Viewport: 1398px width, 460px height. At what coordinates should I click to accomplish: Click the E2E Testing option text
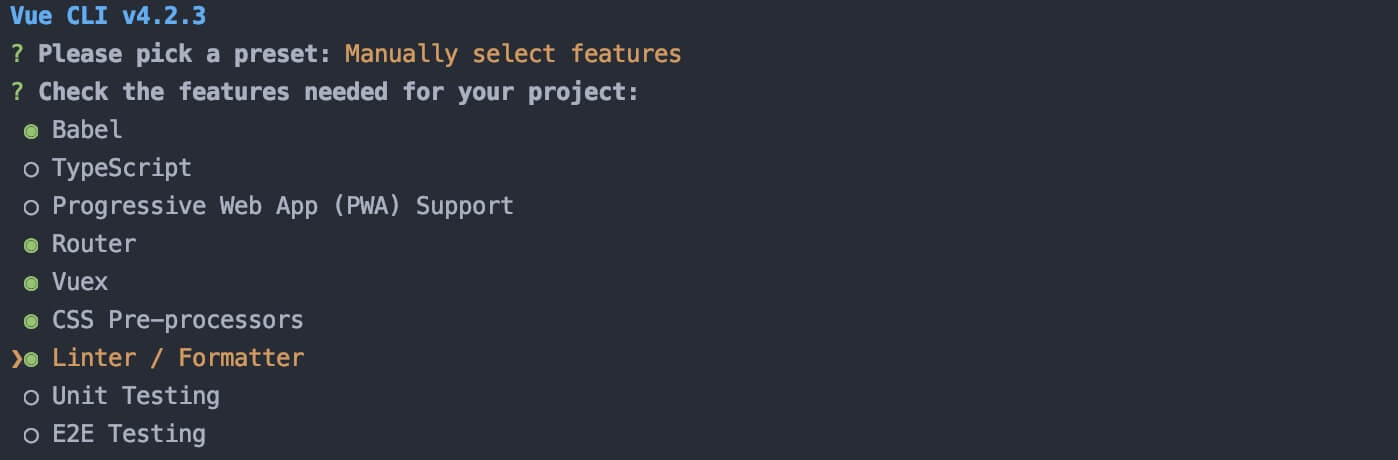(128, 434)
